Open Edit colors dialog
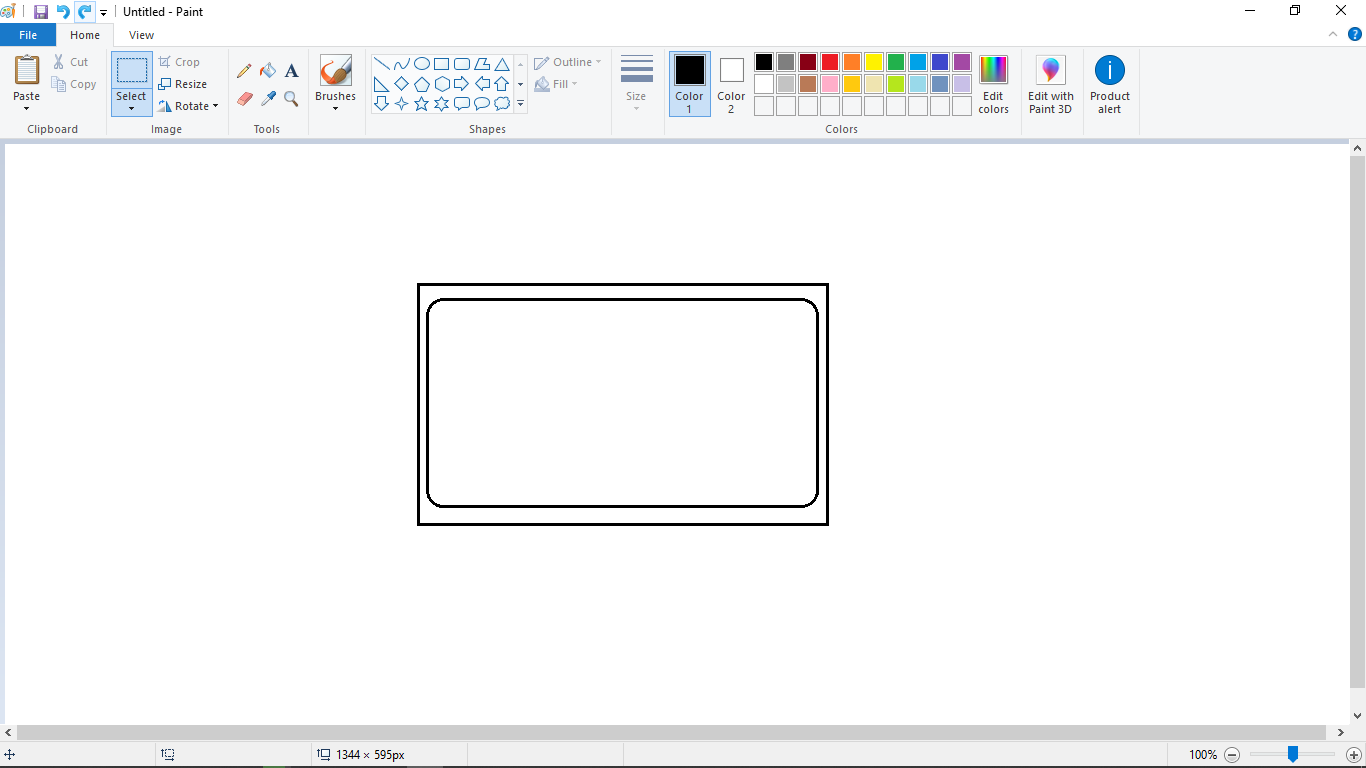Viewport: 1366px width, 768px height. coord(993,84)
